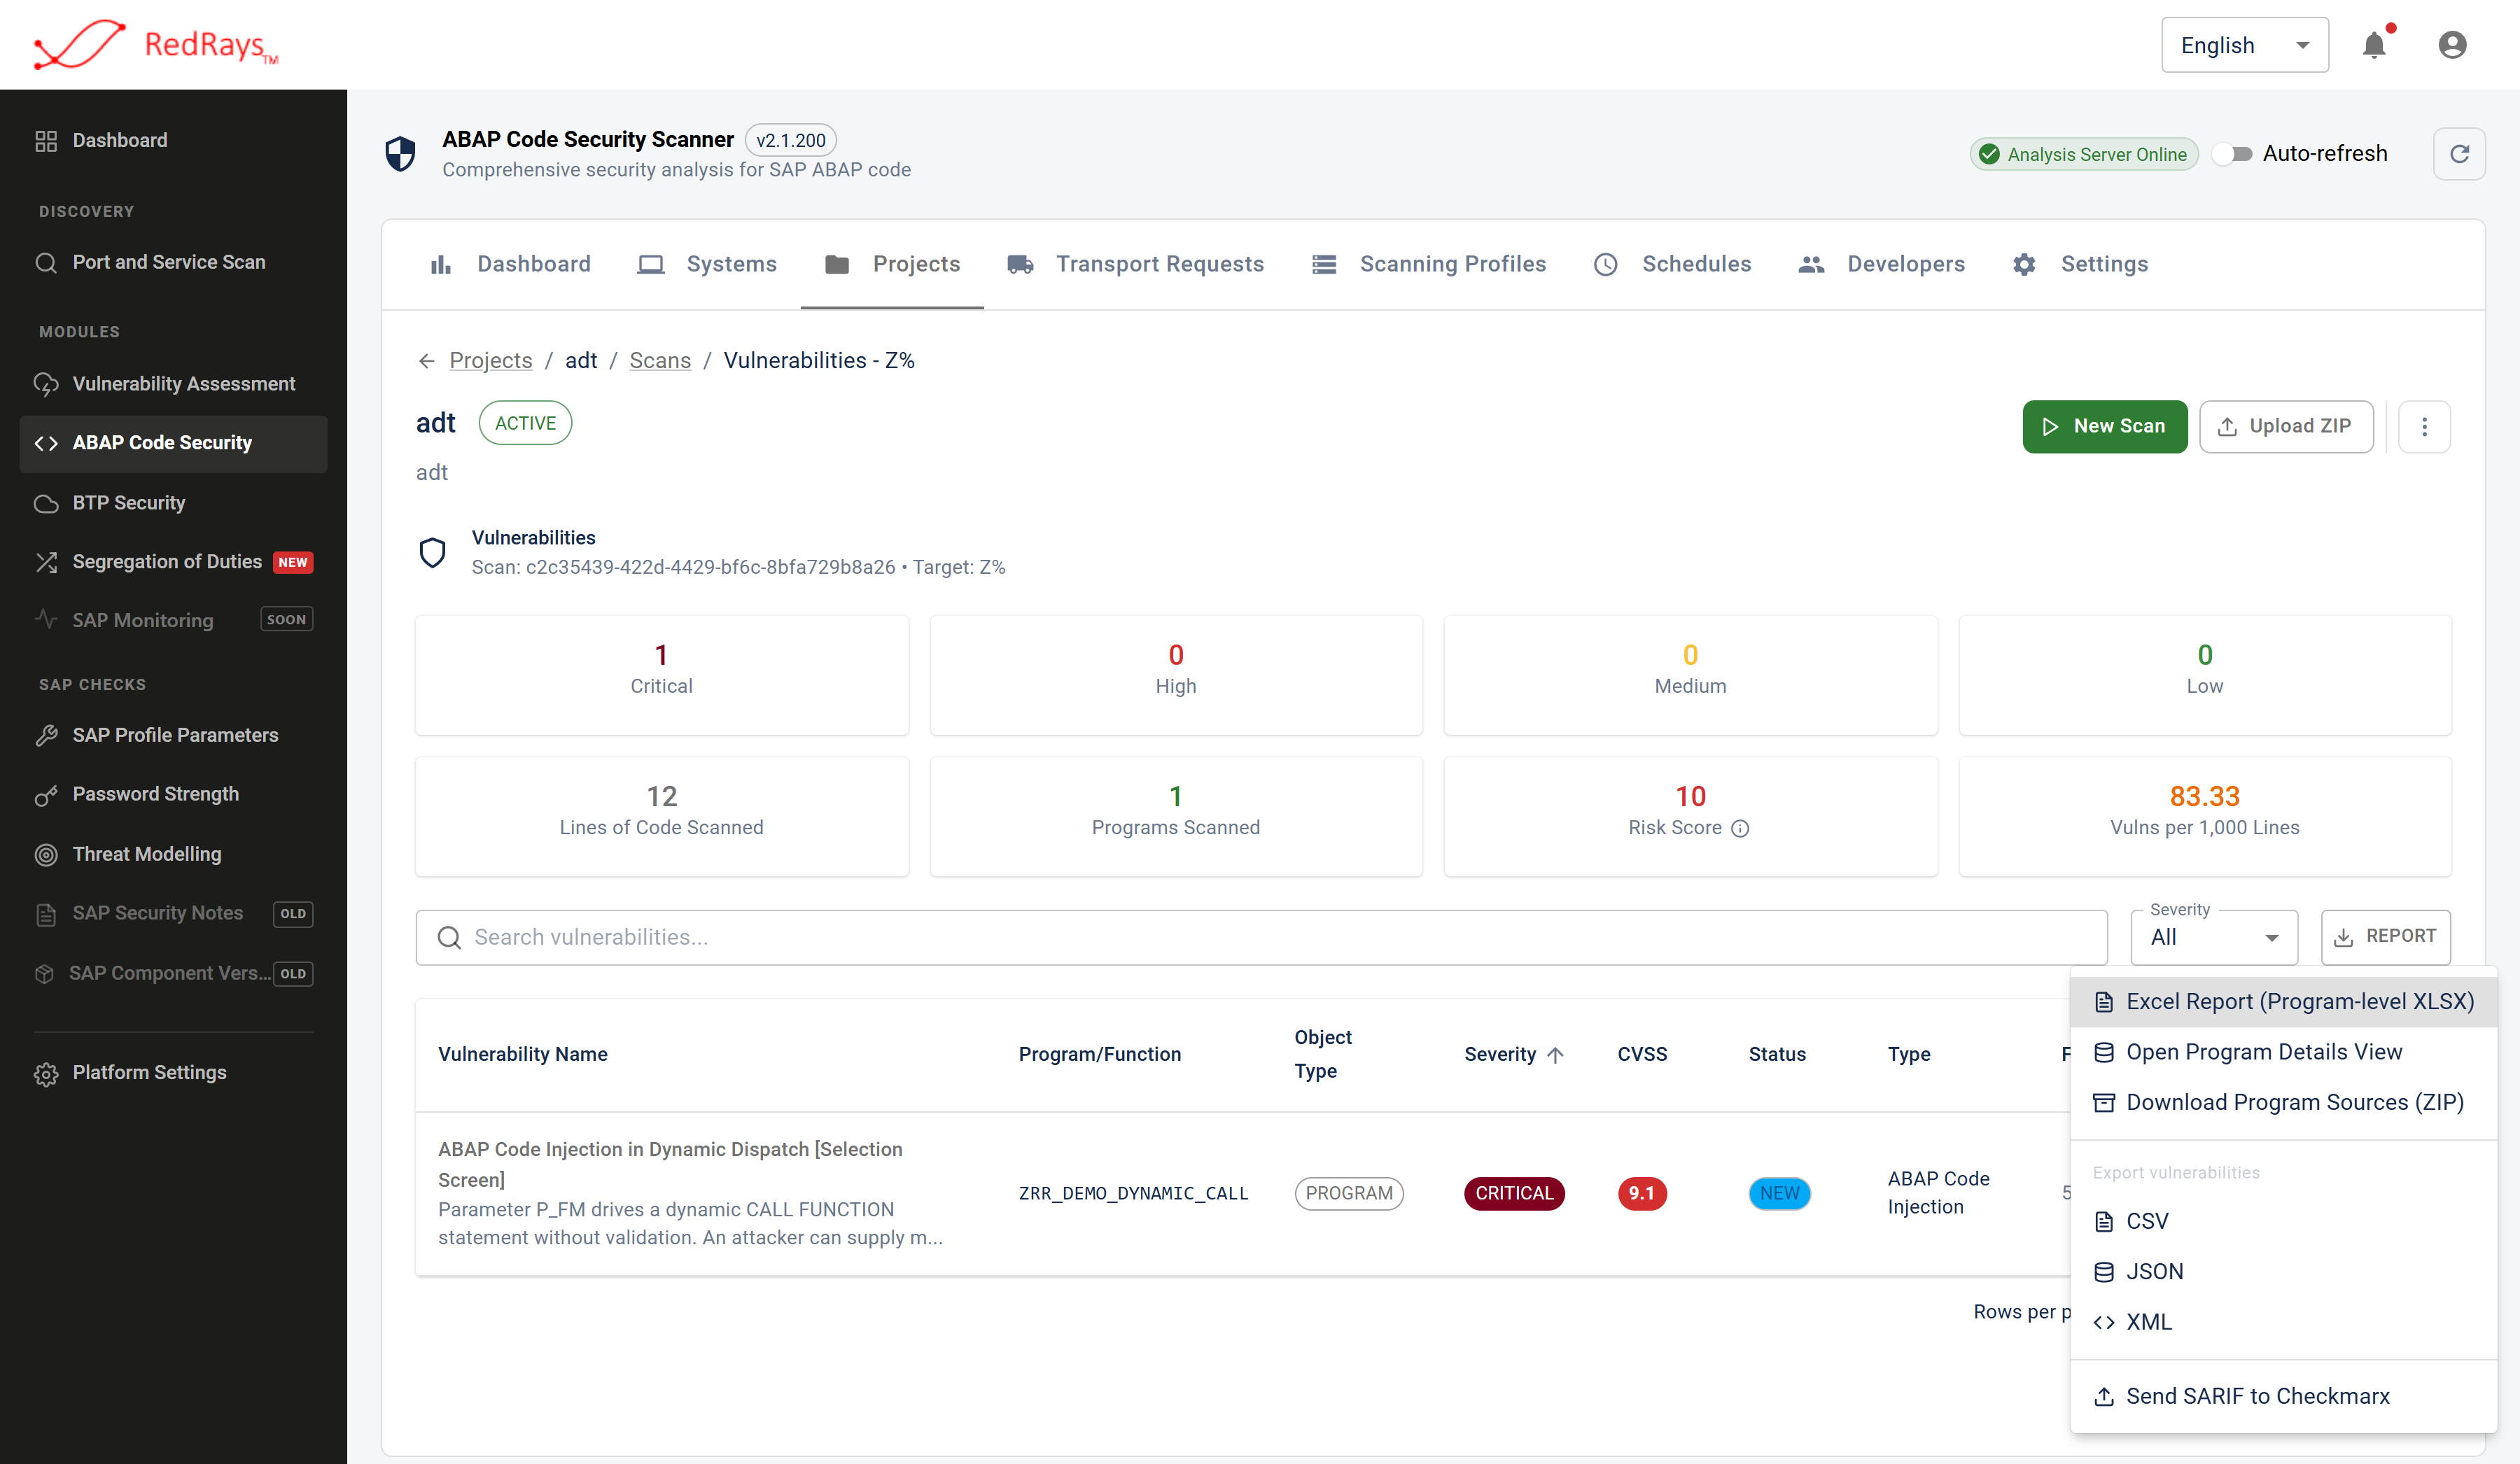Click the back arrow before Projects breadcrumb
Image resolution: width=2520 pixels, height=1464 pixels.
[427, 361]
